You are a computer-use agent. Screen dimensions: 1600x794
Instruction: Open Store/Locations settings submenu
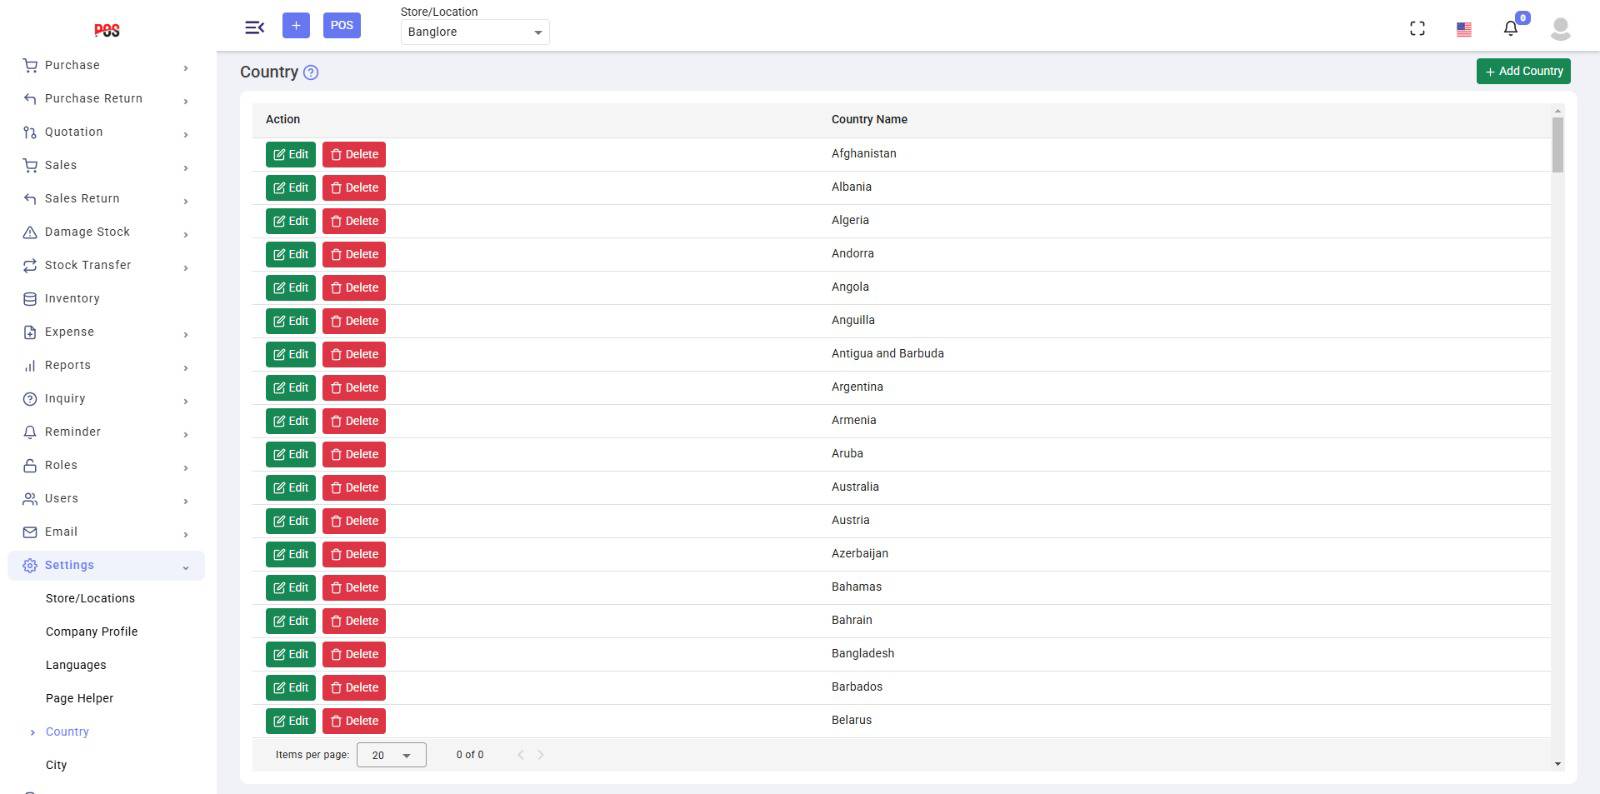coord(90,599)
